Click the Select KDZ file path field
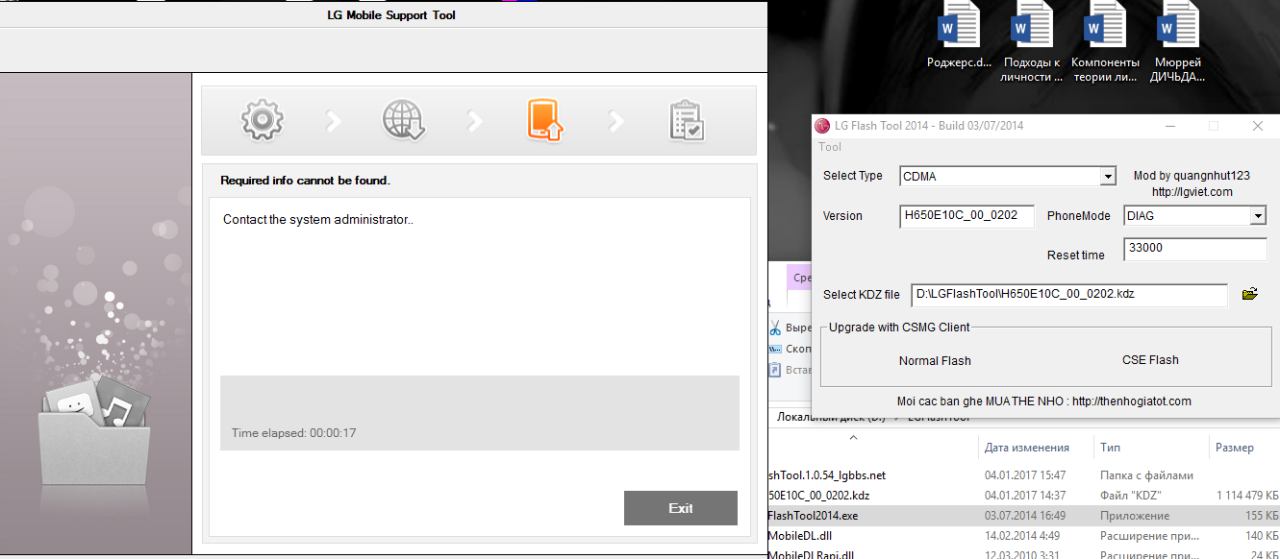The image size is (1280, 559). (x=1069, y=294)
